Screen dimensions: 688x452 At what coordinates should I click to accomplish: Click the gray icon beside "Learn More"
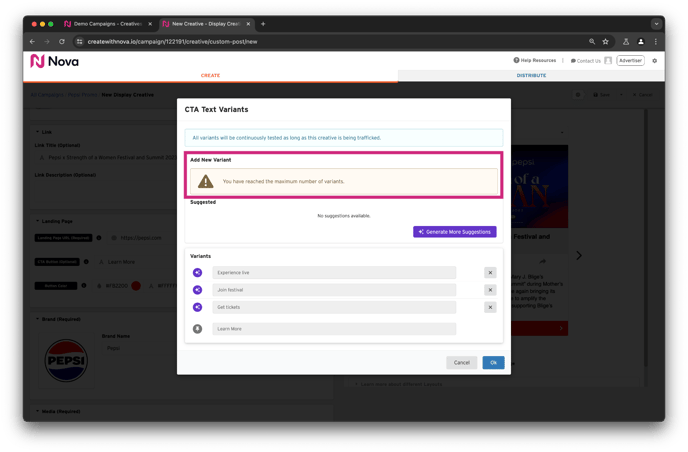pos(198,328)
